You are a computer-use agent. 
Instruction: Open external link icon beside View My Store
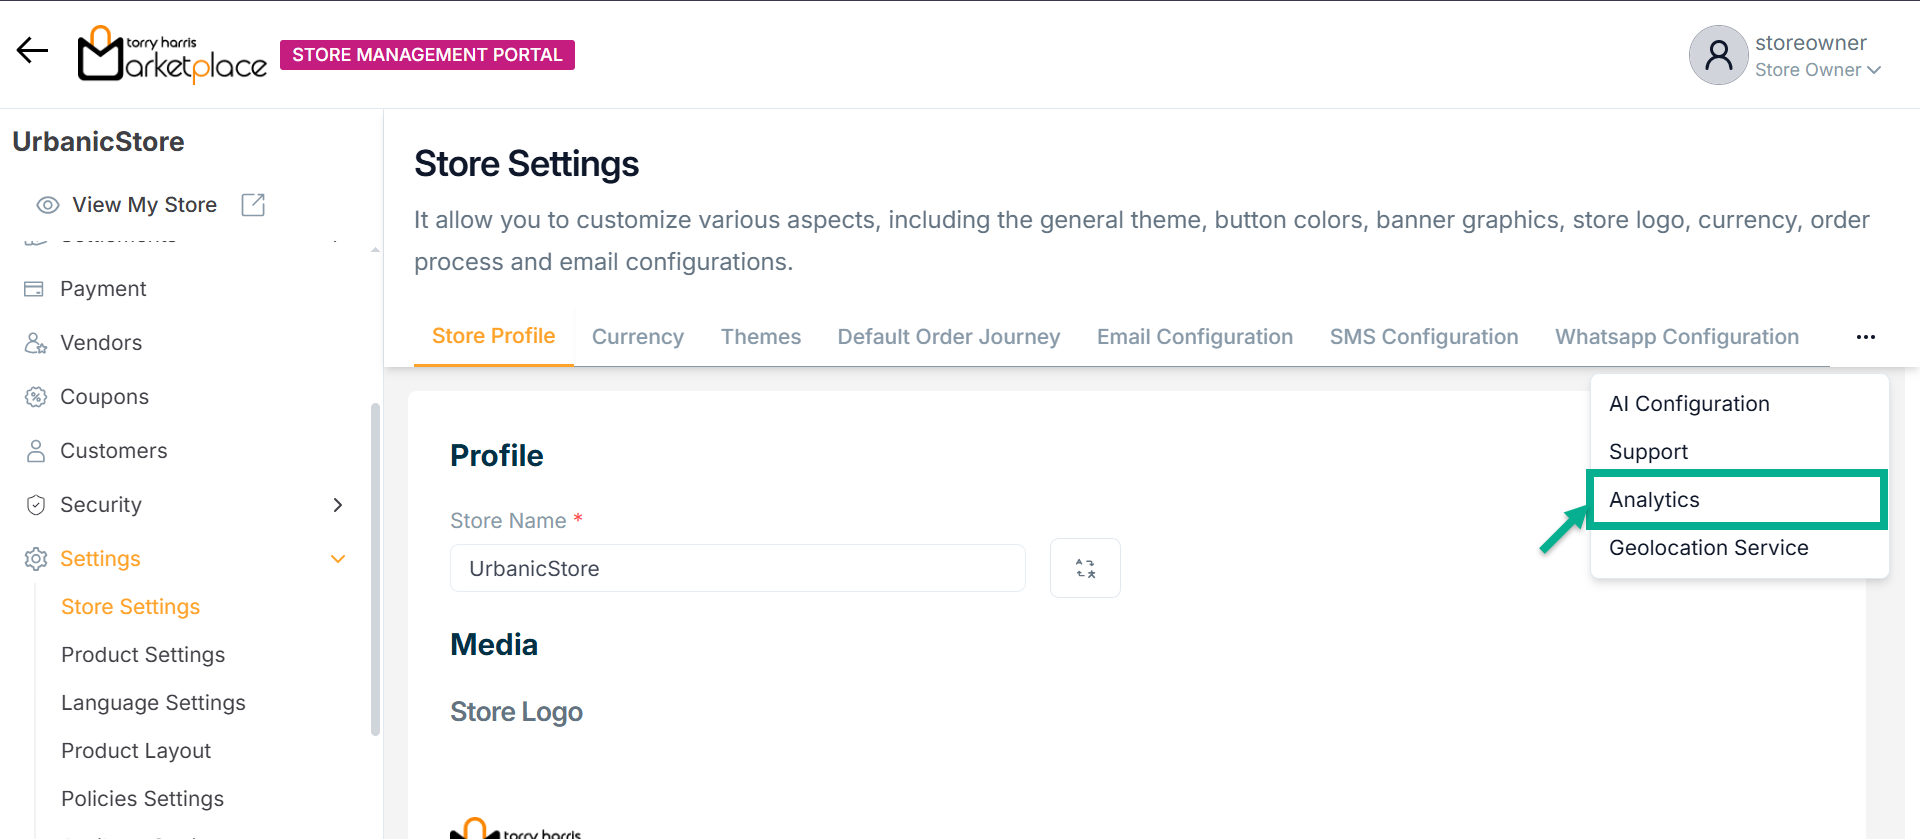point(253,205)
